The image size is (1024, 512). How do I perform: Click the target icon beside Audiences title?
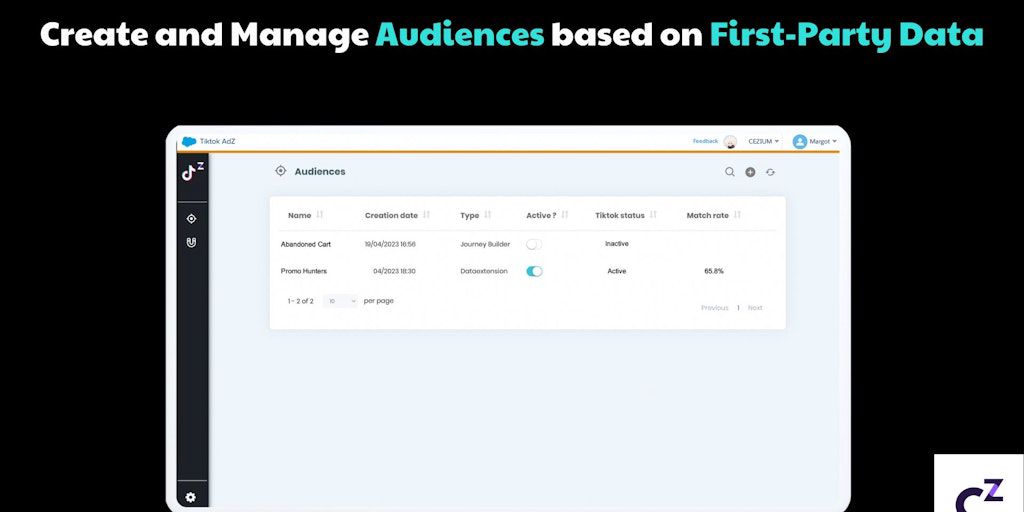point(281,171)
